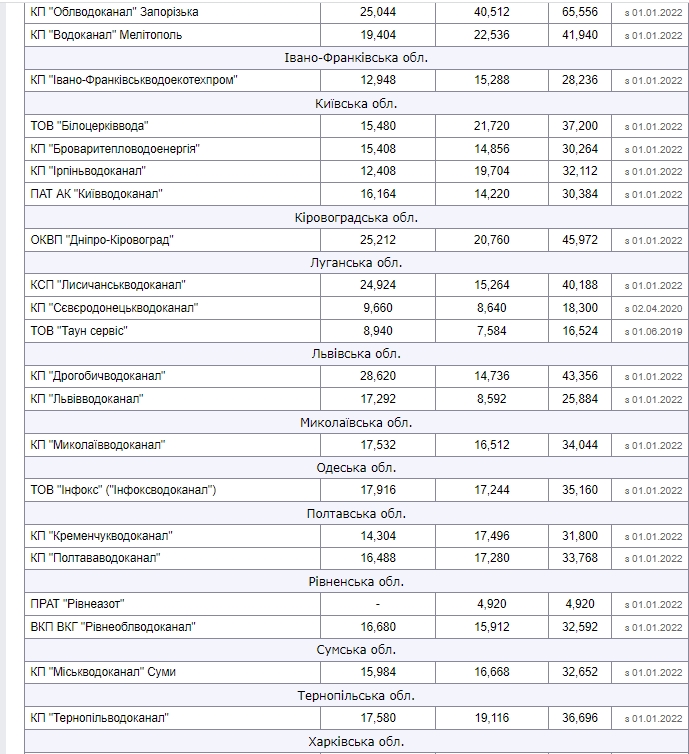Click ВКП ВКГ "Рівнеоблводоканал" company name
689x754 pixels.
[113, 627]
